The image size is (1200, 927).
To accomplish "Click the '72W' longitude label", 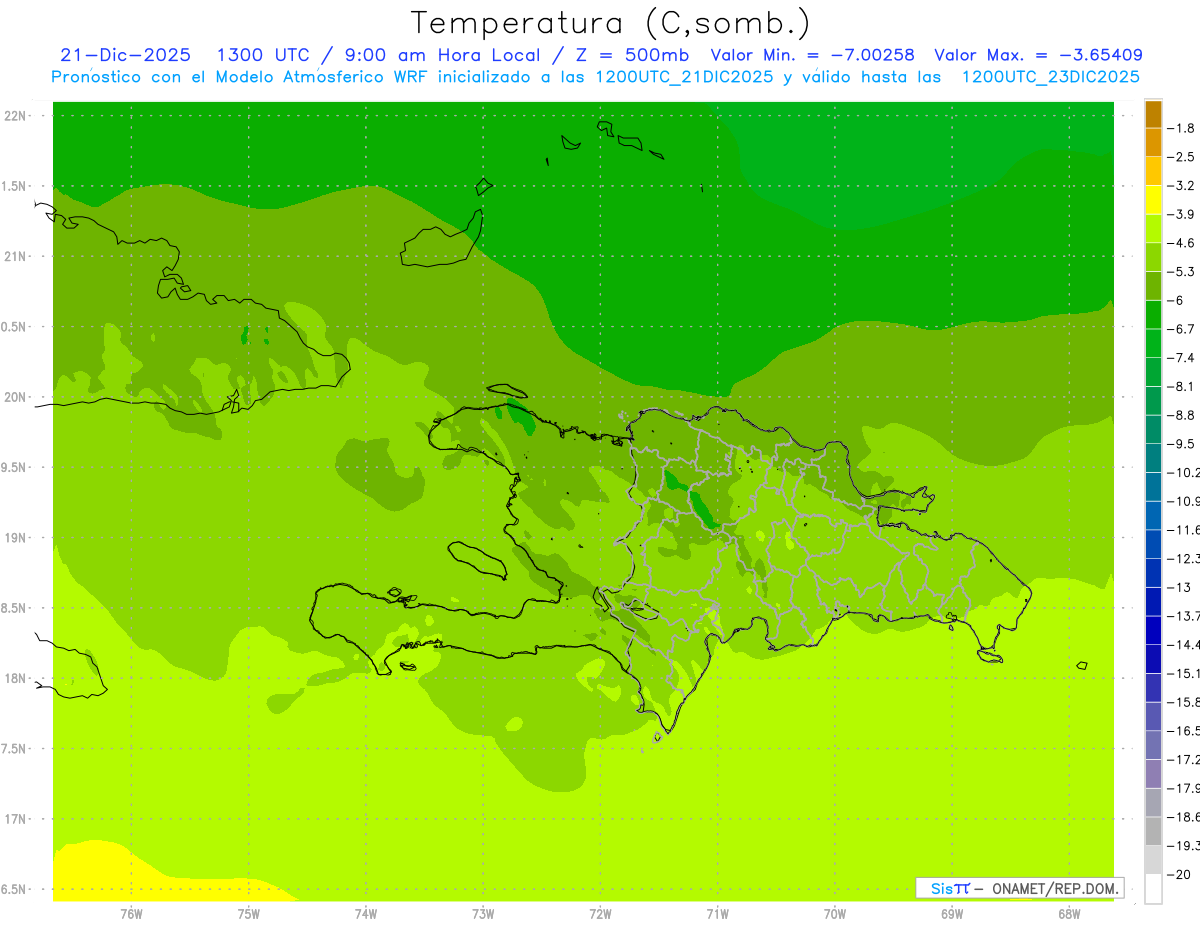I will coord(600,913).
